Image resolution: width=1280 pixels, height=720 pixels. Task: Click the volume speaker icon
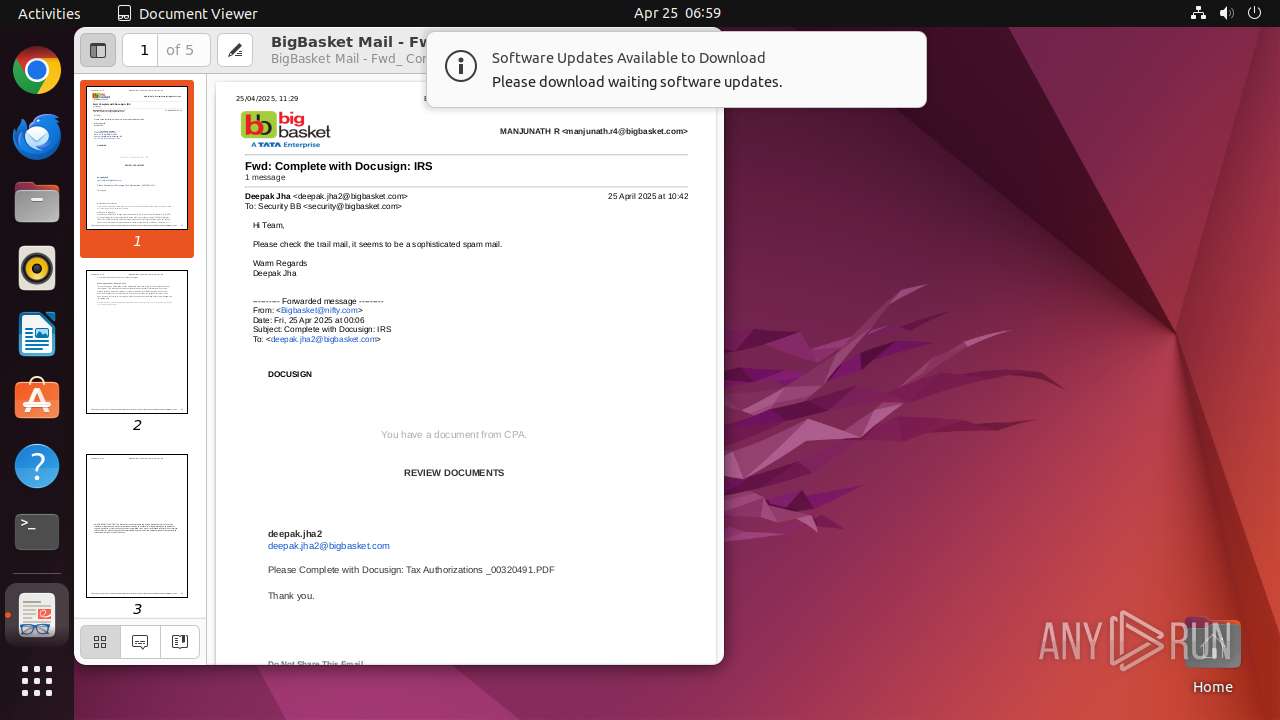(x=1226, y=13)
